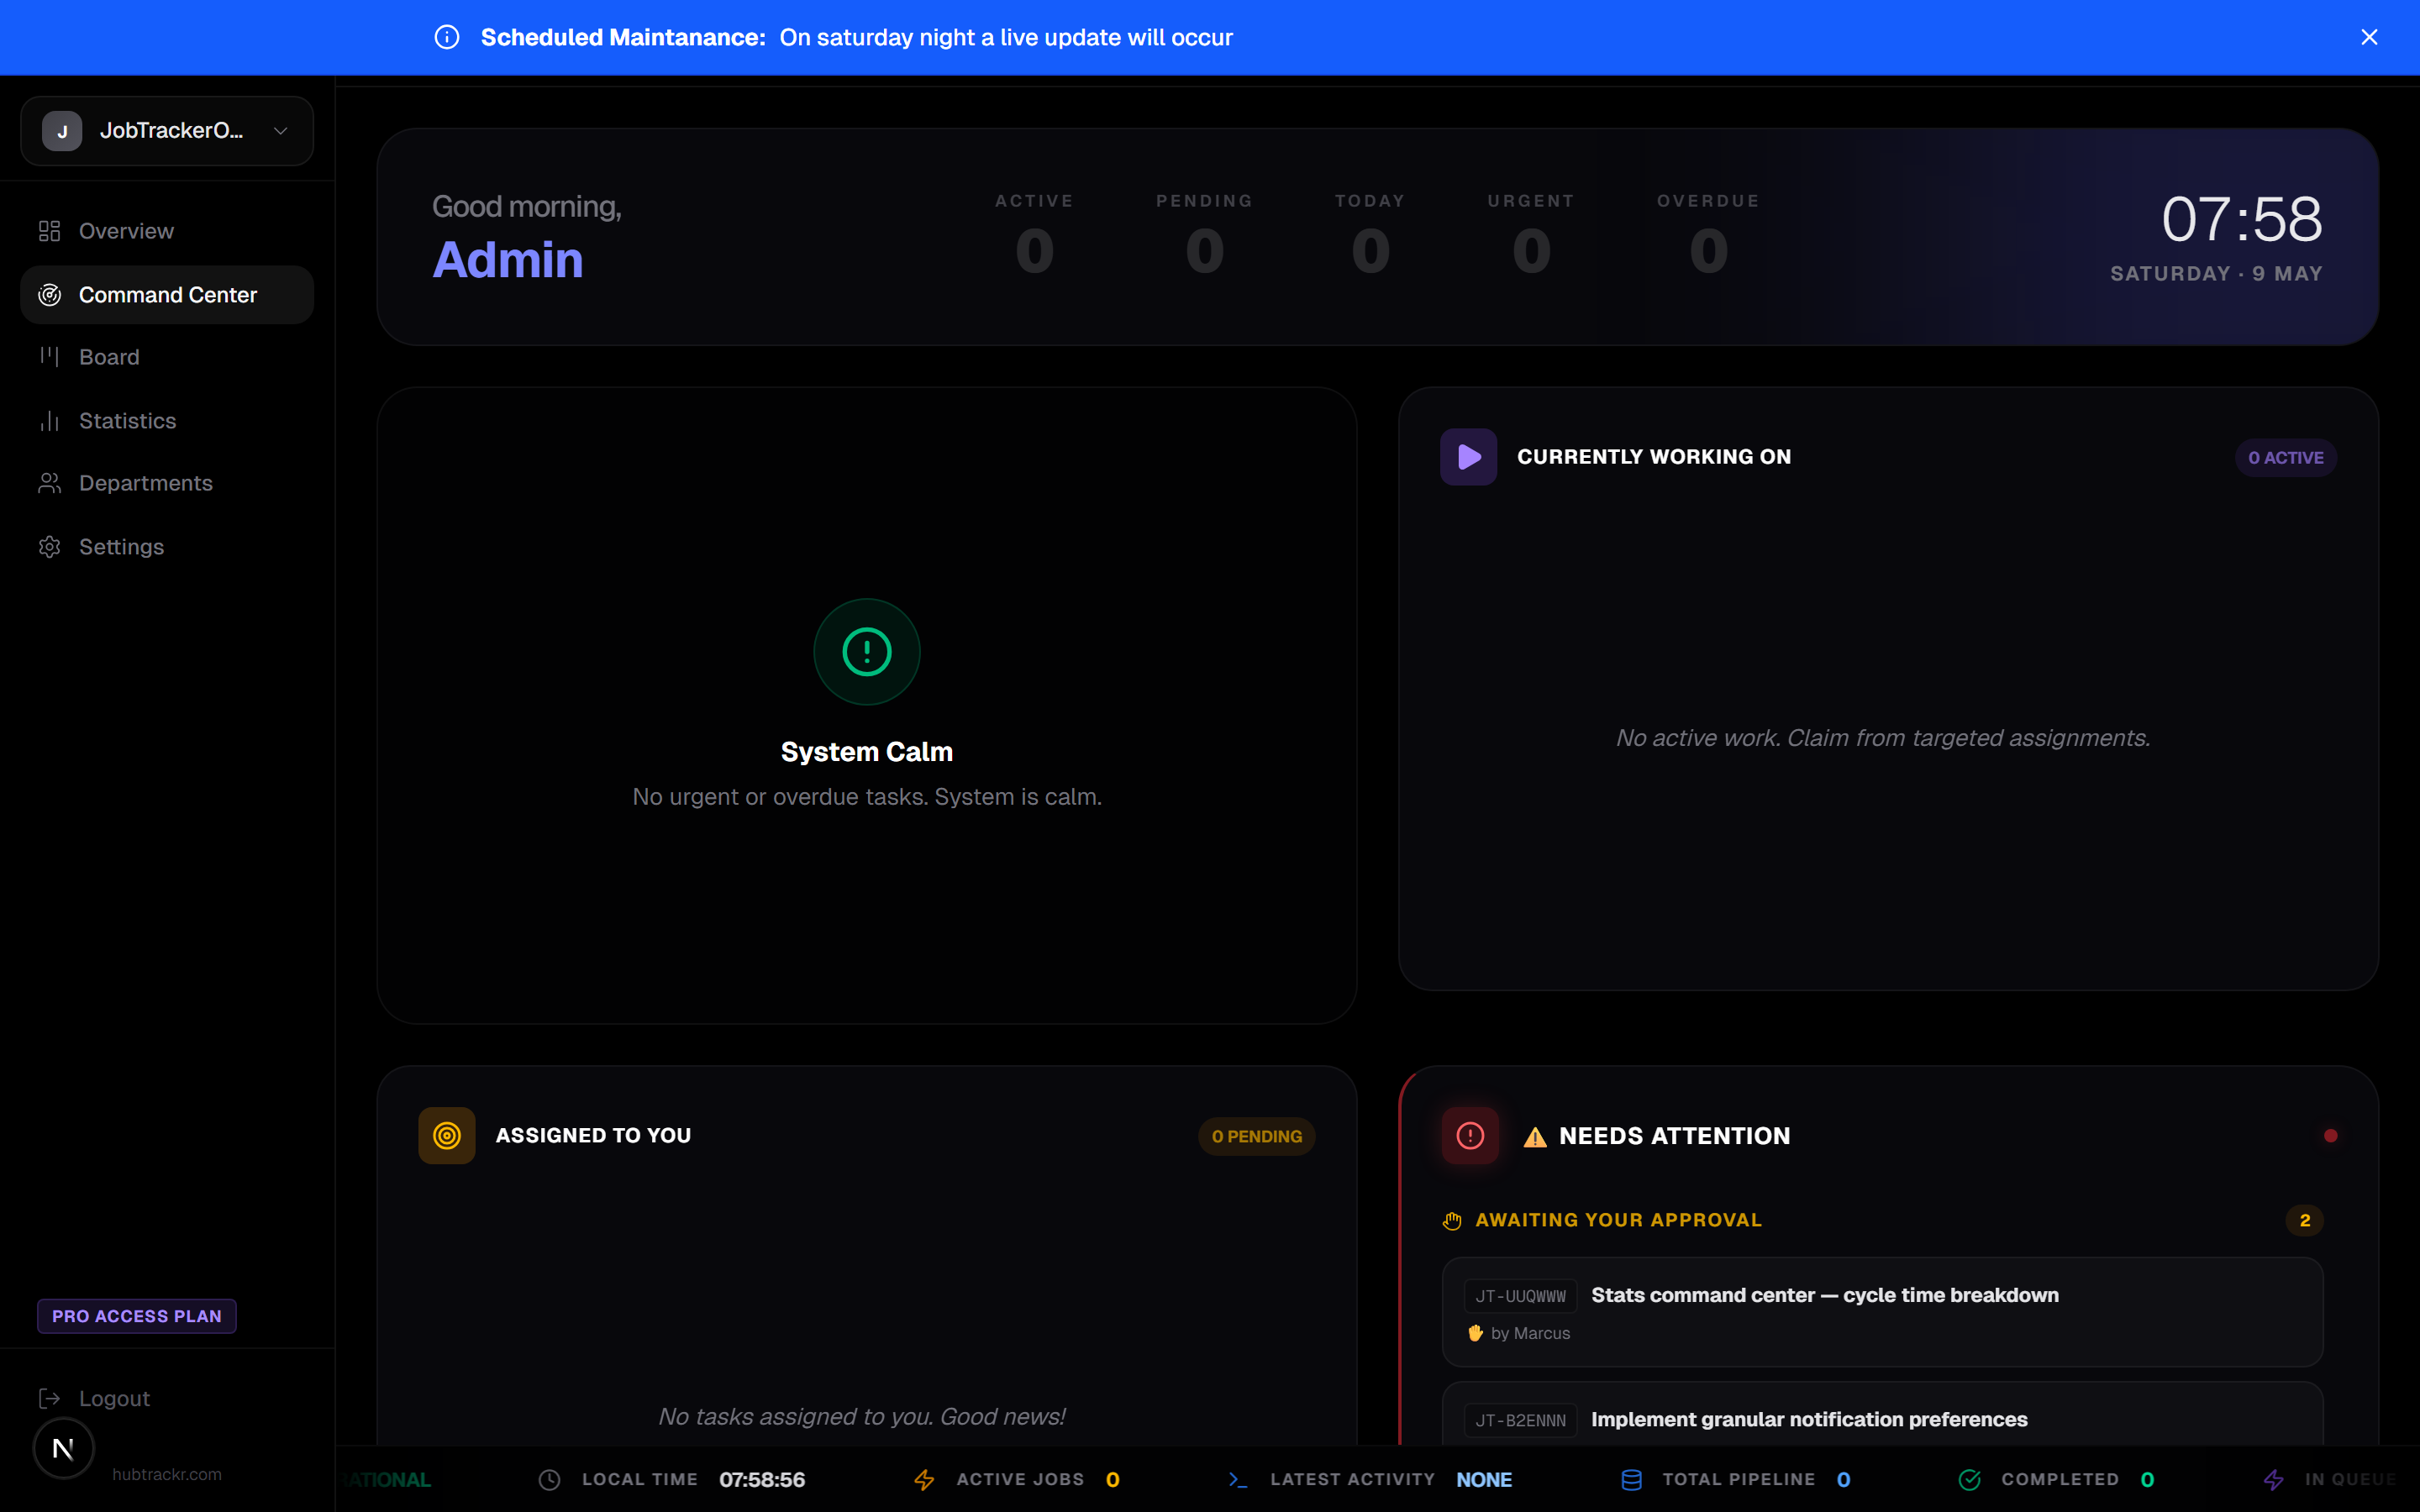Click 'by Marcus' author label

point(1530,1333)
